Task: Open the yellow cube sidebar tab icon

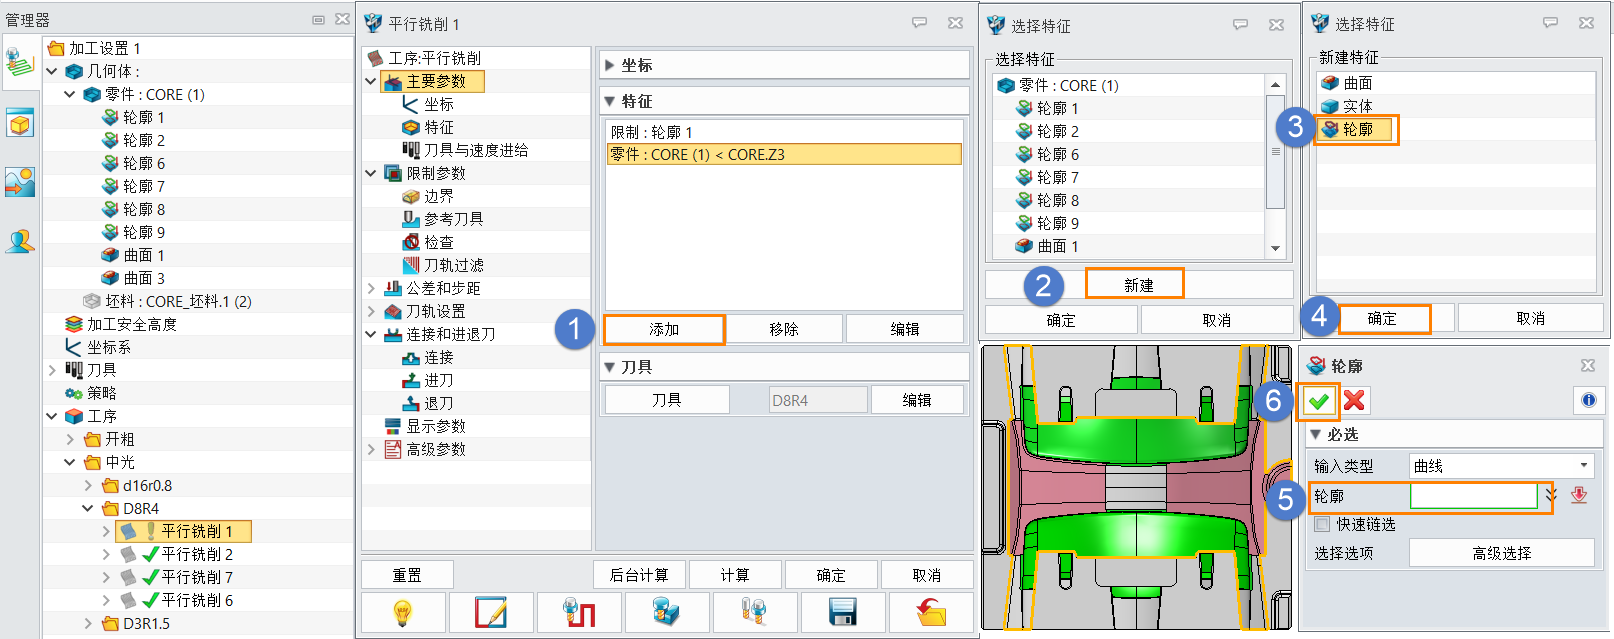Action: click(20, 123)
